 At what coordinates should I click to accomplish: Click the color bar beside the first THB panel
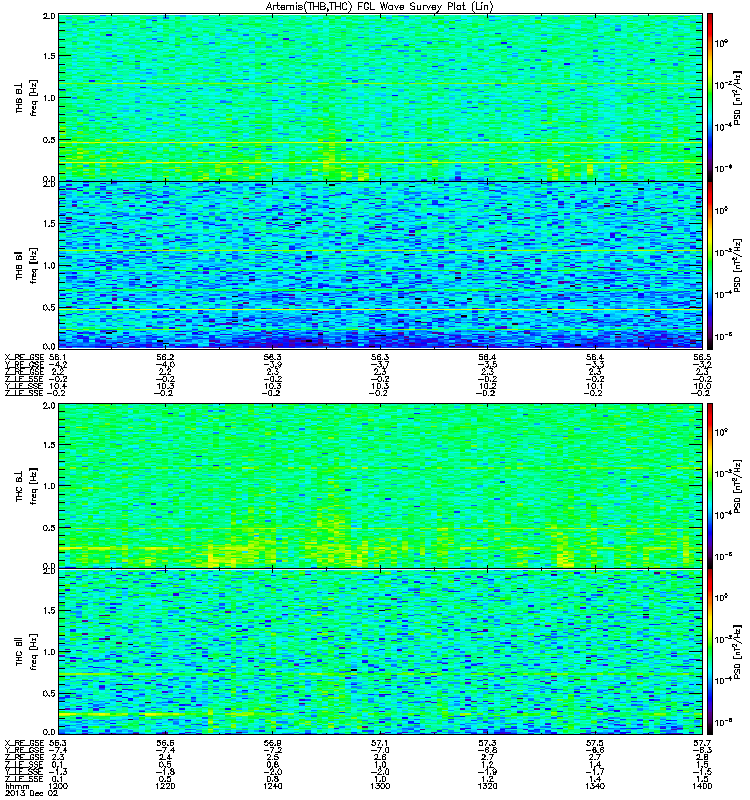click(x=709, y=97)
